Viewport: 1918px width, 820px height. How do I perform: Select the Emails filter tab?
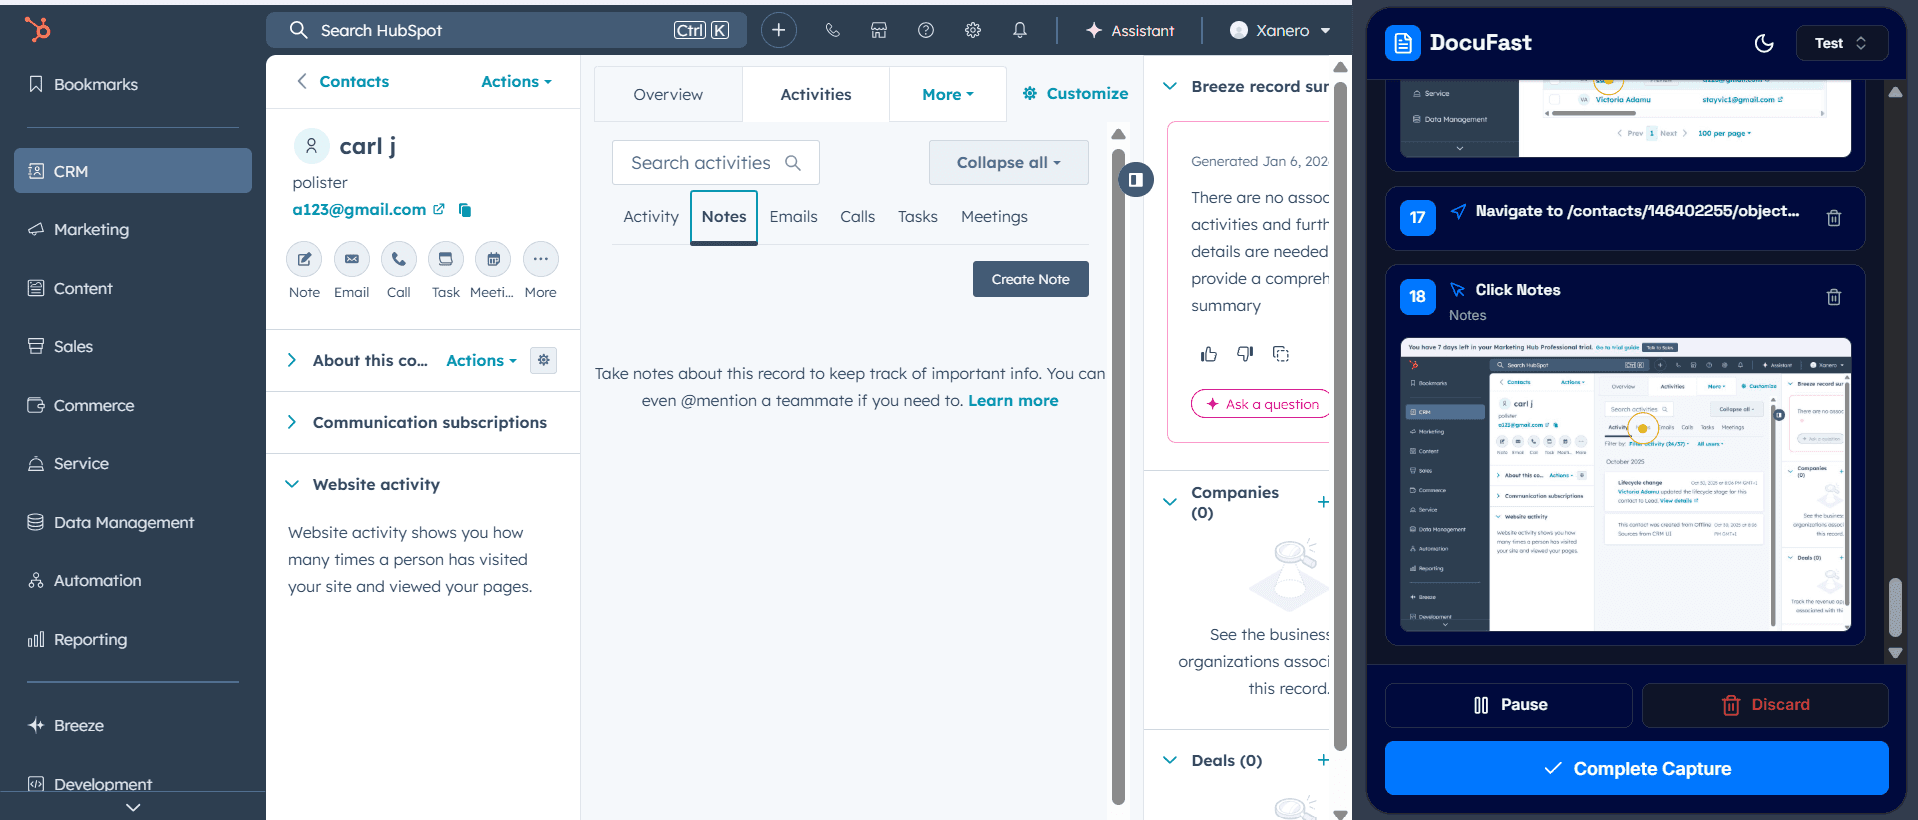(x=793, y=216)
